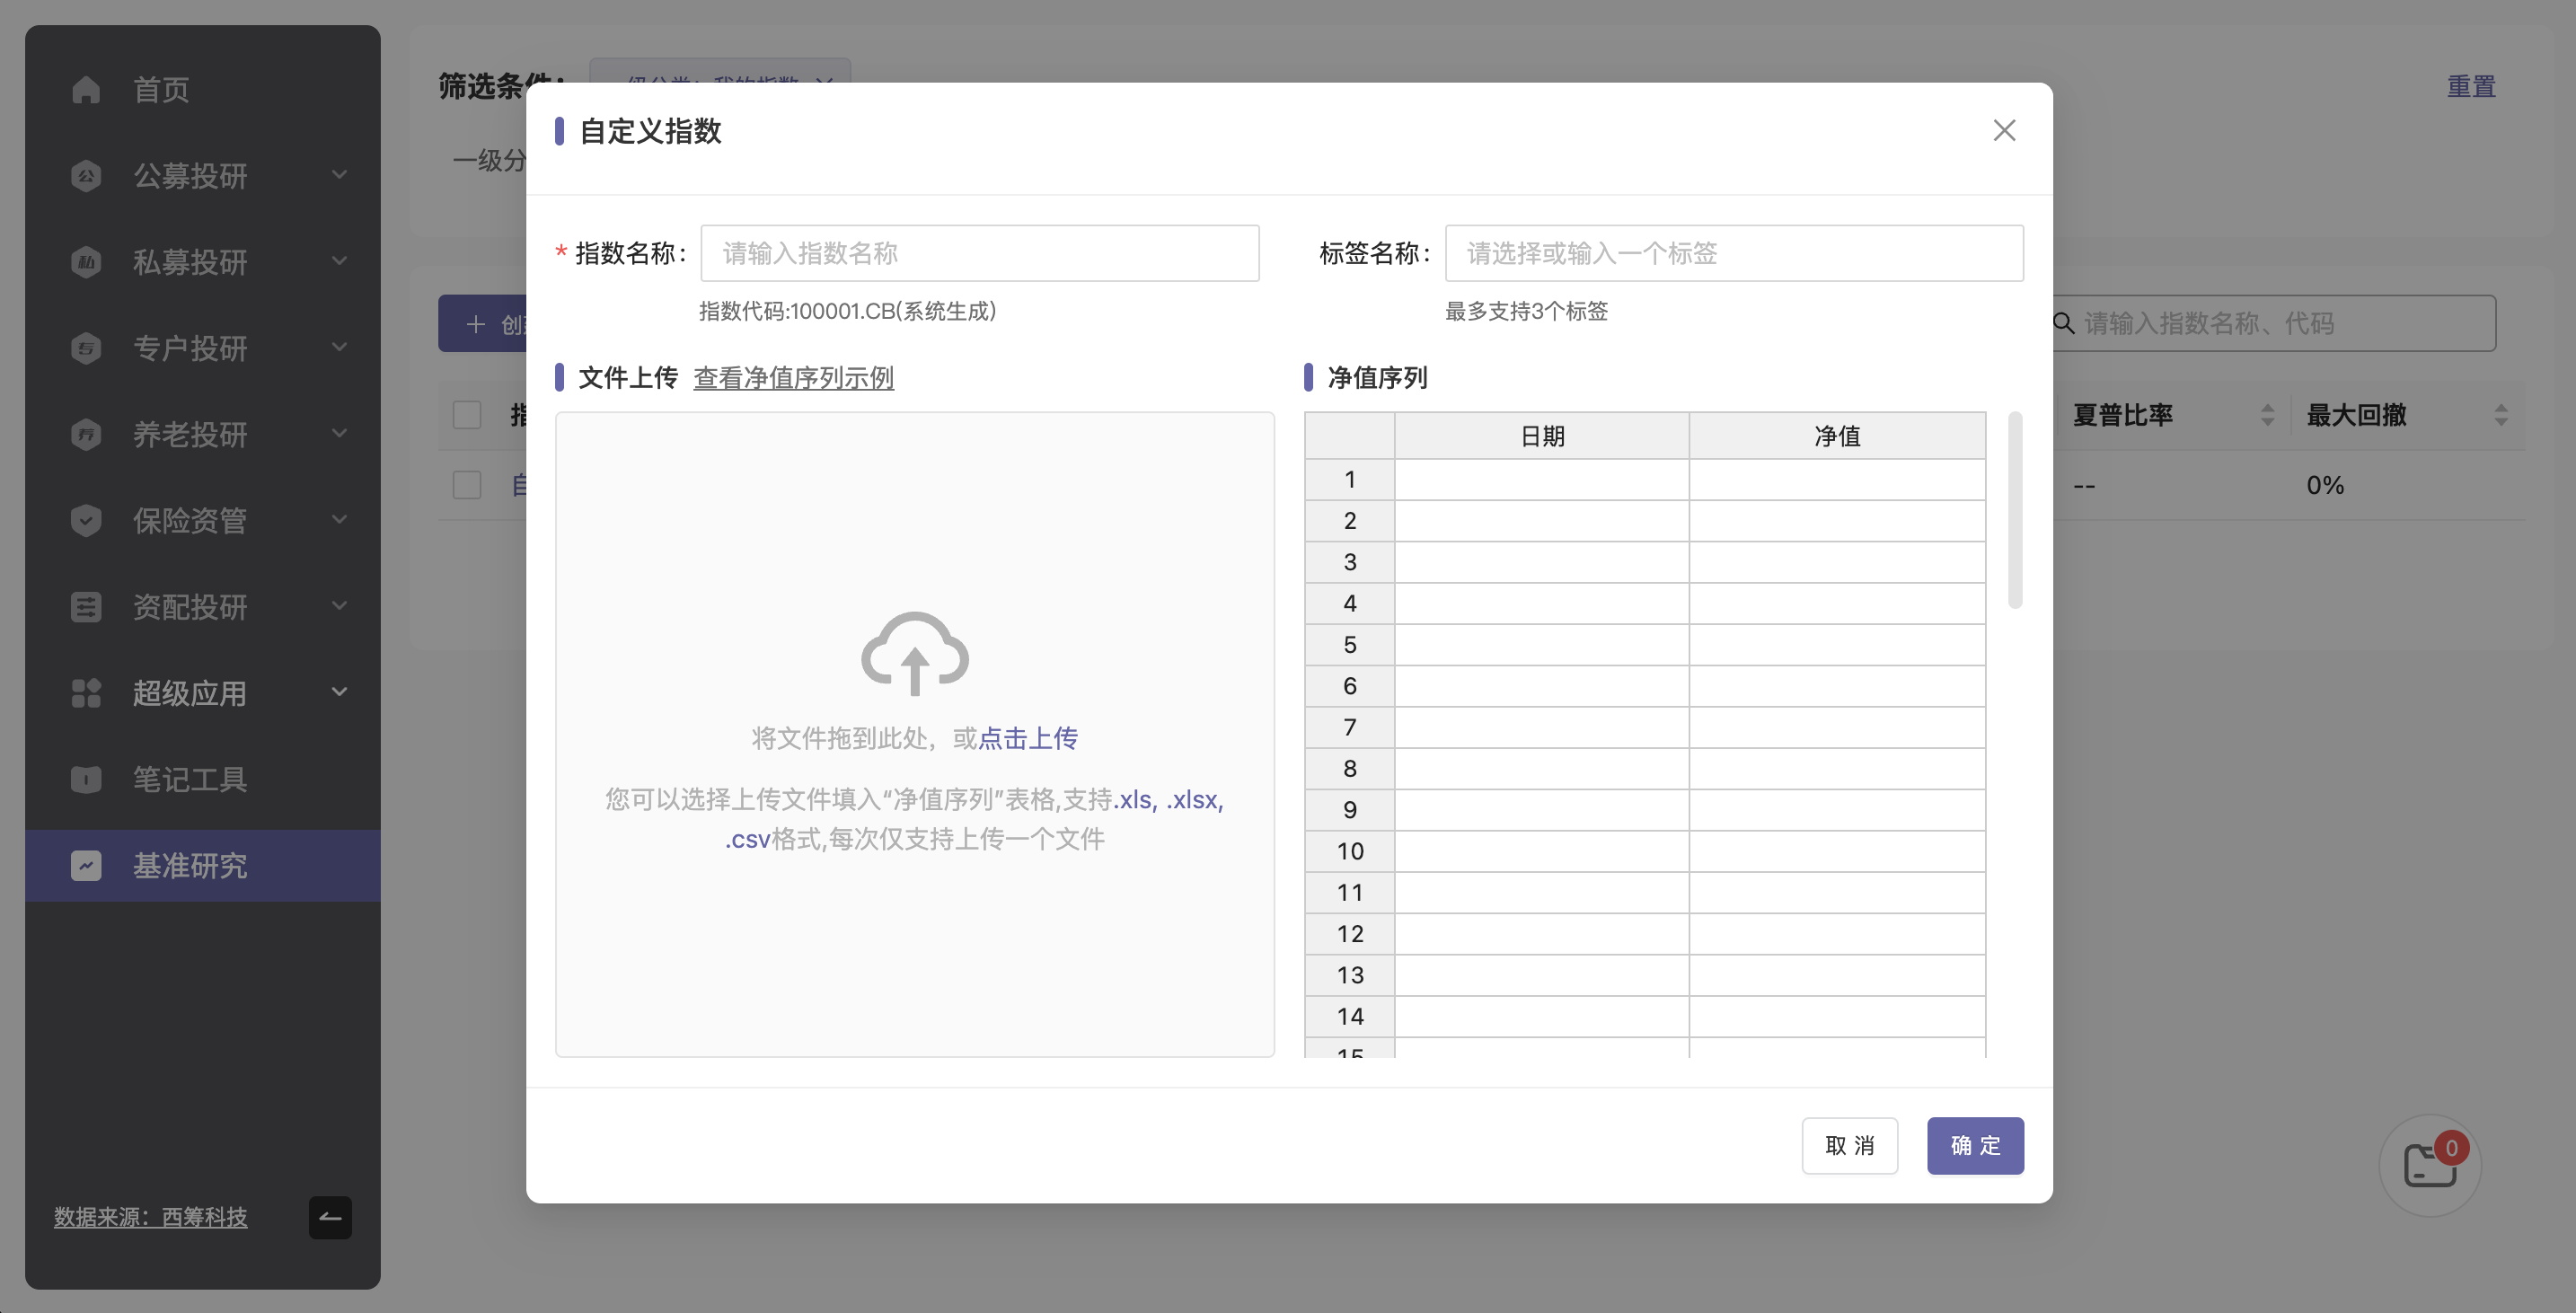Toggle the table header select-all checkbox
The width and height of the screenshot is (2576, 1313).
[467, 415]
